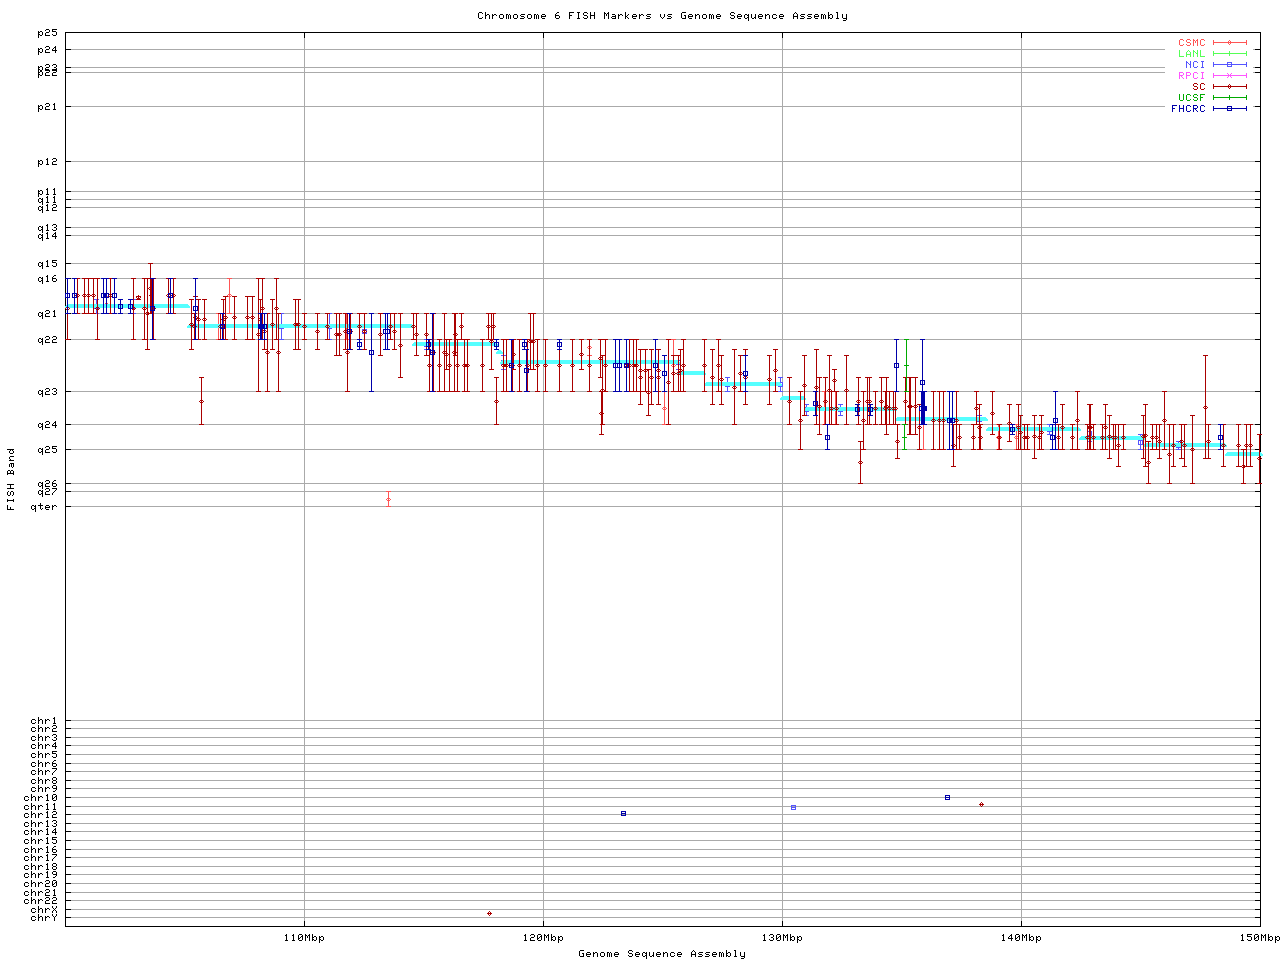Click the 'Genome Sequence Assembly' x-axis title
Image resolution: width=1280 pixels, height=960 pixels.
click(662, 954)
